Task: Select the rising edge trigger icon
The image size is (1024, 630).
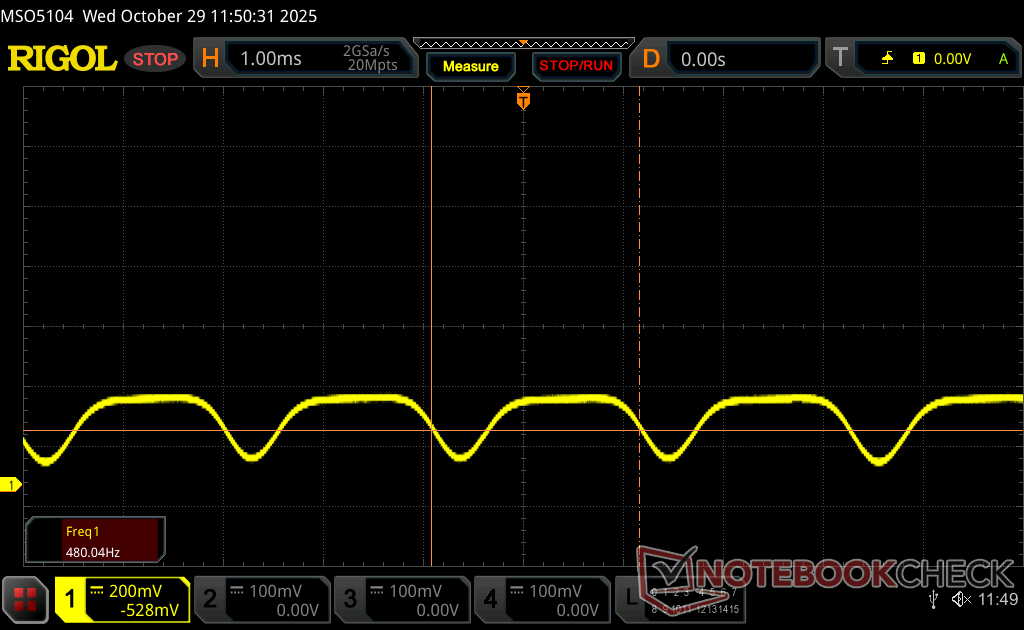Action: click(x=887, y=59)
